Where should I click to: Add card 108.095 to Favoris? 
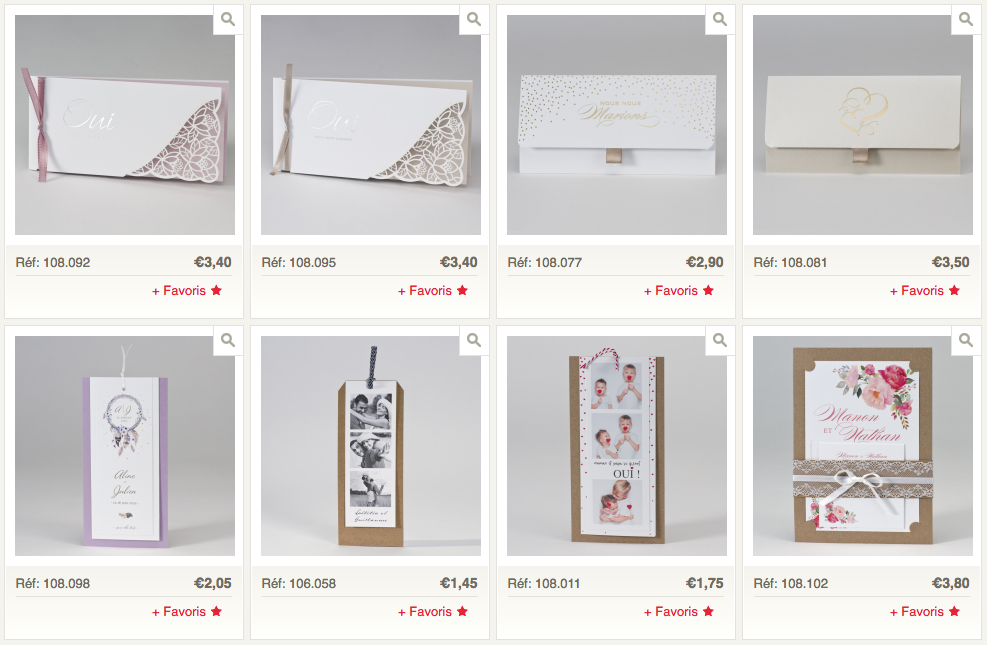tap(433, 291)
